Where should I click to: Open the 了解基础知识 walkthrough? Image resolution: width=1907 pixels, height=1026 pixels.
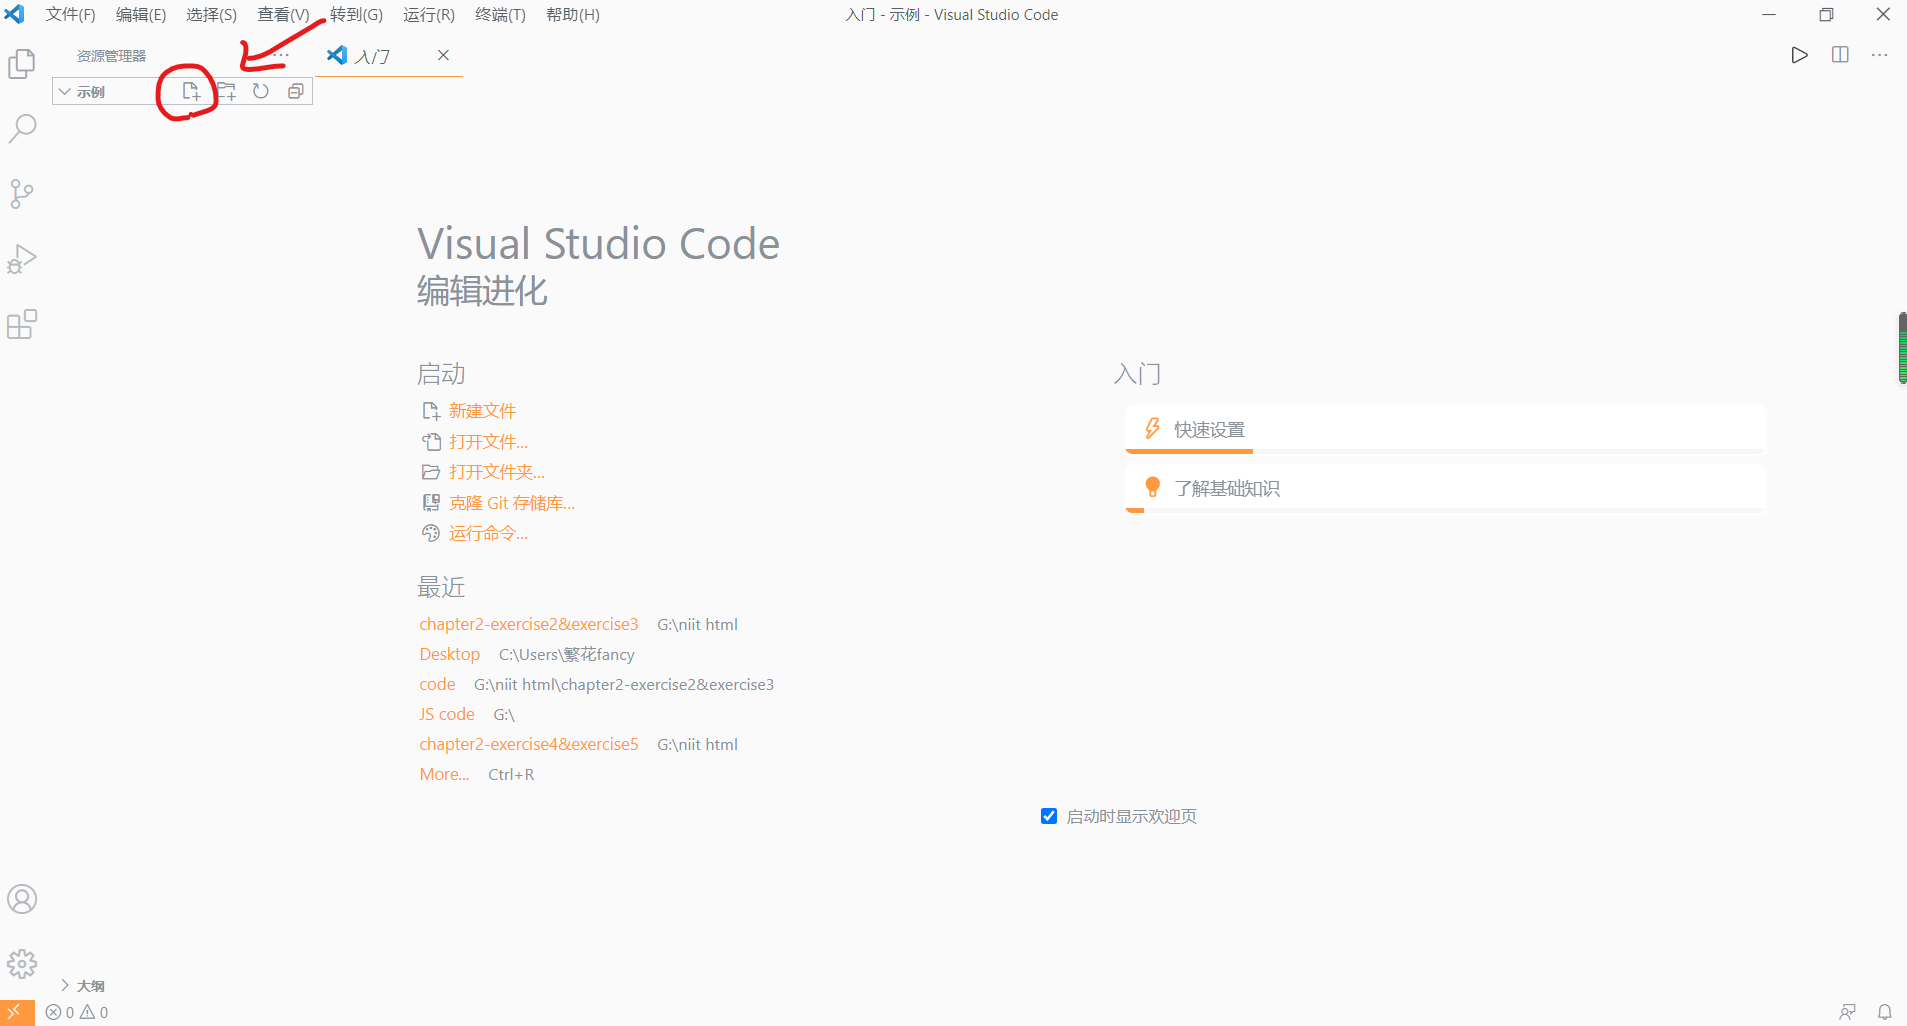click(1445, 489)
